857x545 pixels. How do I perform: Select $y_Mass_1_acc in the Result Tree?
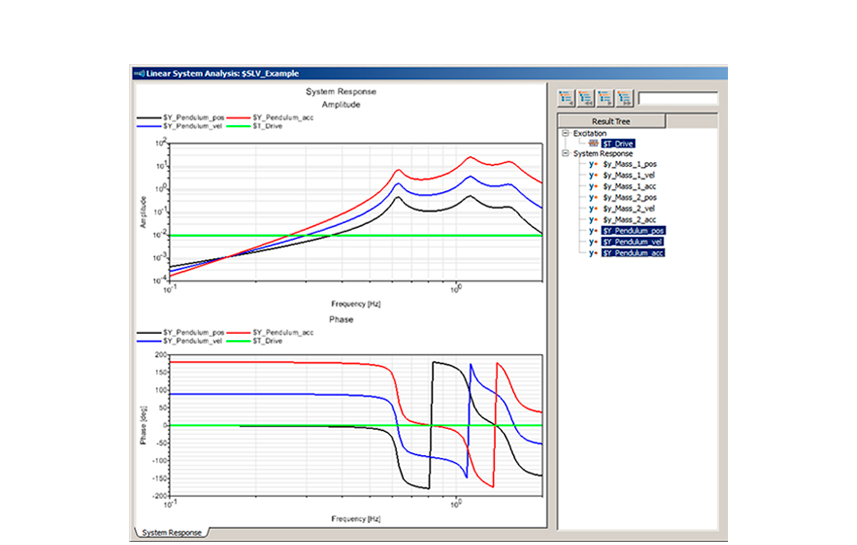(629, 186)
